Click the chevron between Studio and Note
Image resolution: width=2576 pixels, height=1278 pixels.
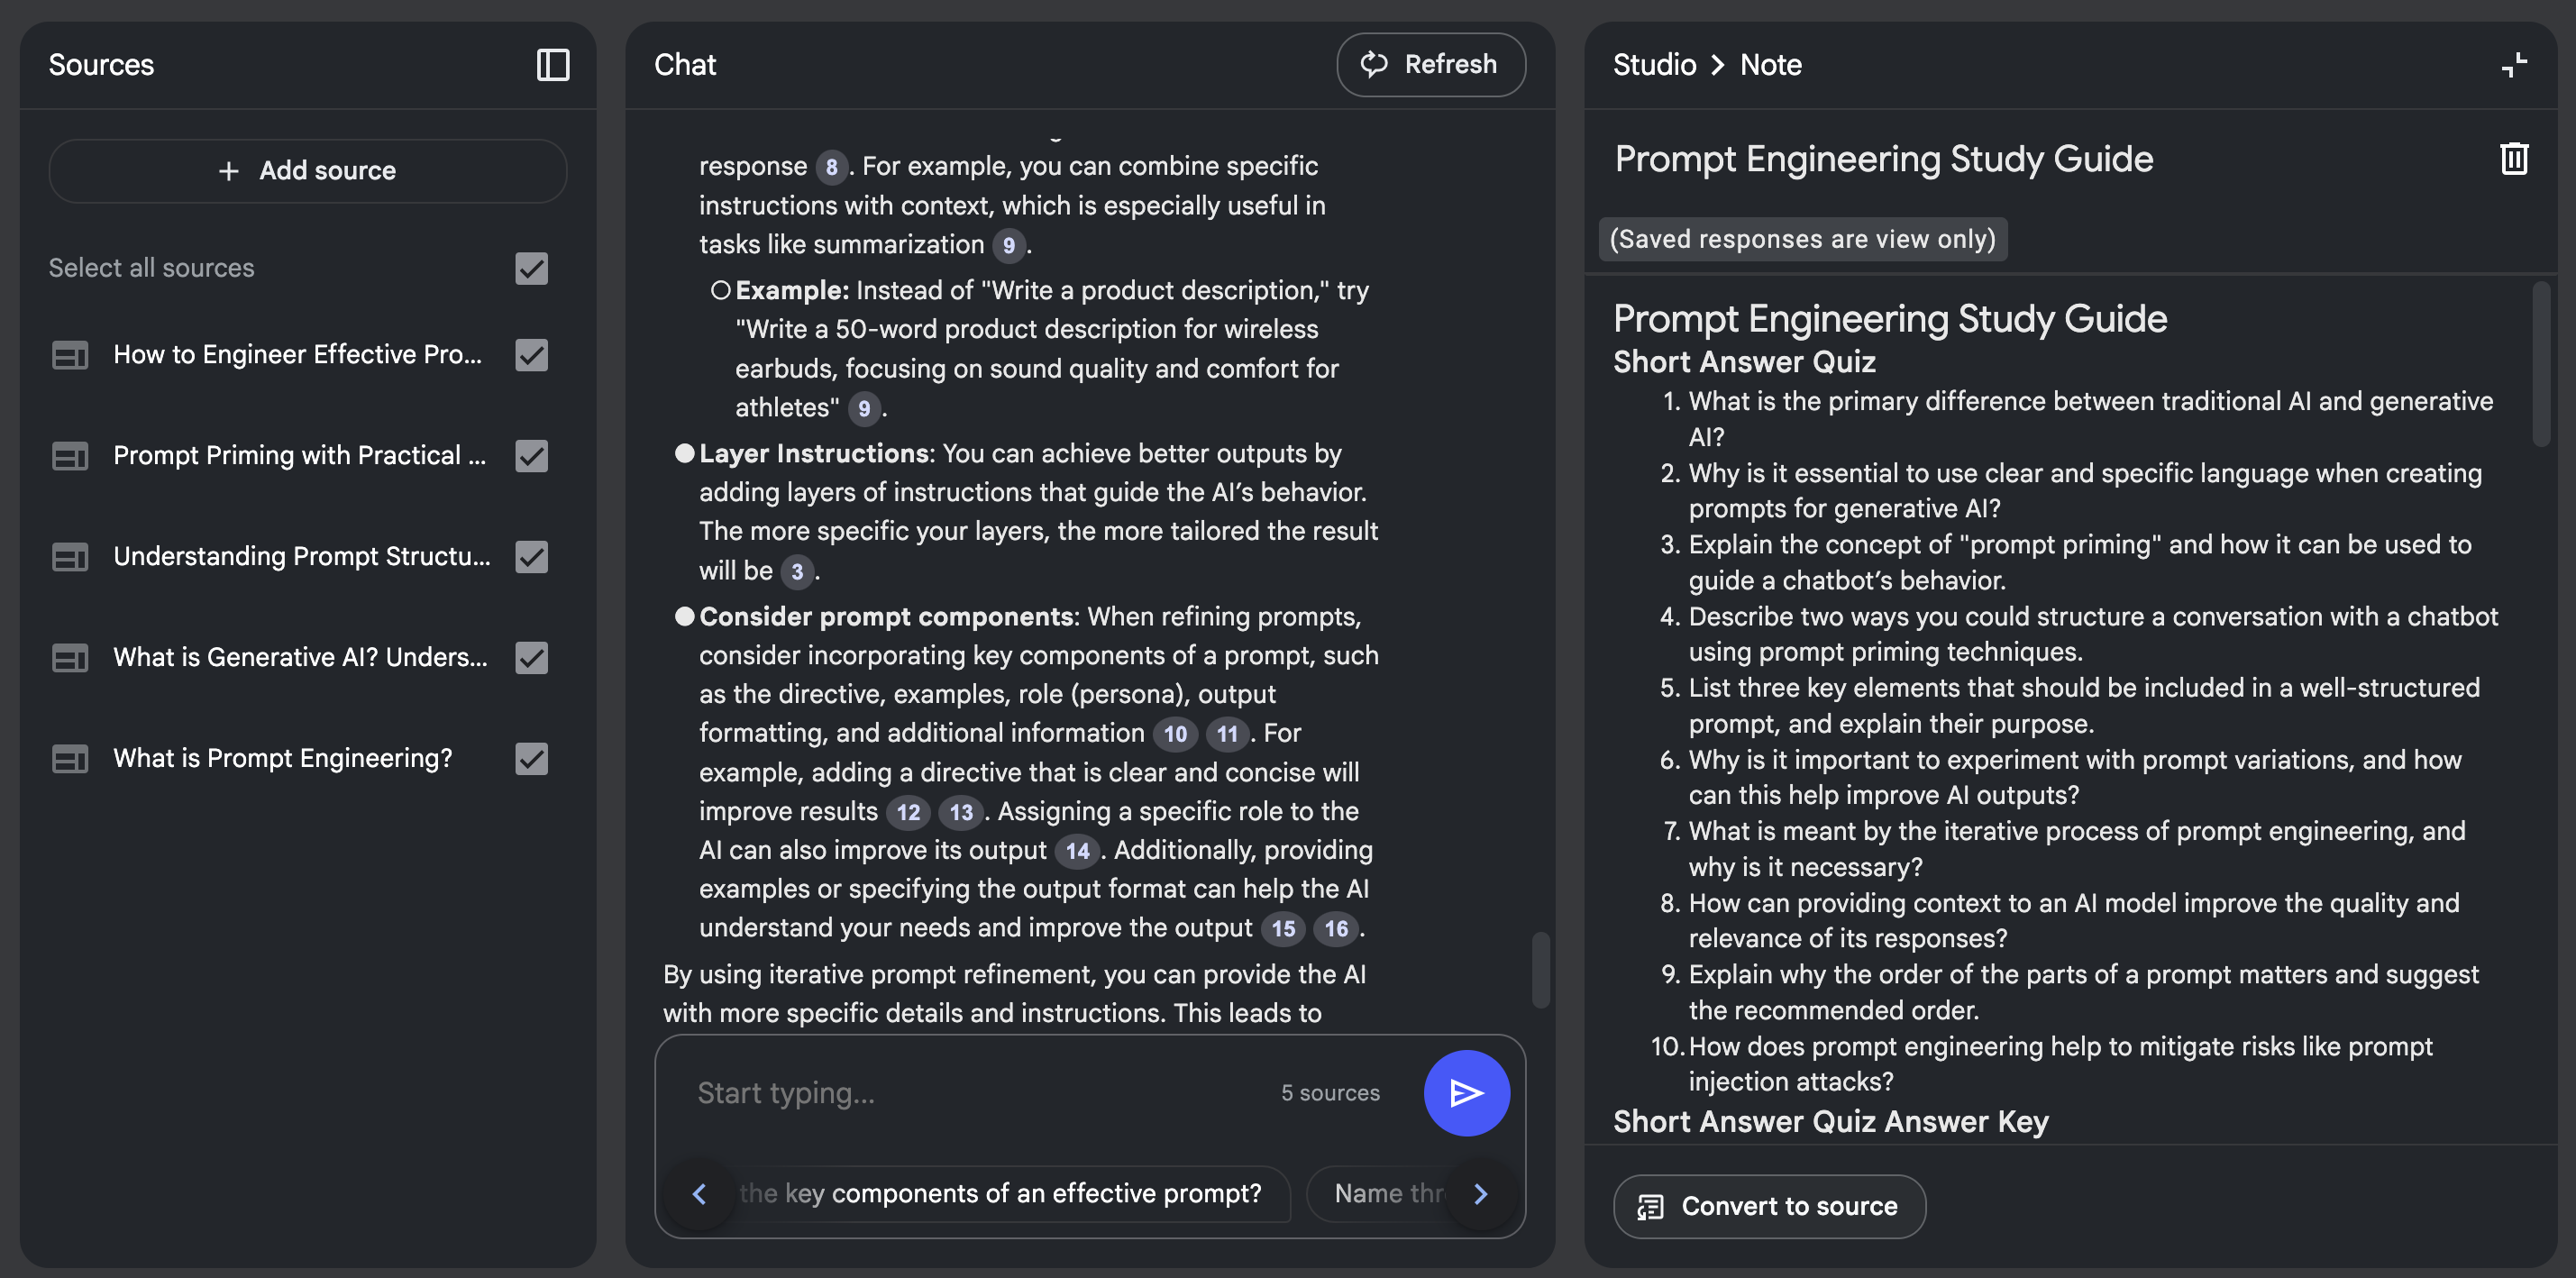tap(1718, 65)
